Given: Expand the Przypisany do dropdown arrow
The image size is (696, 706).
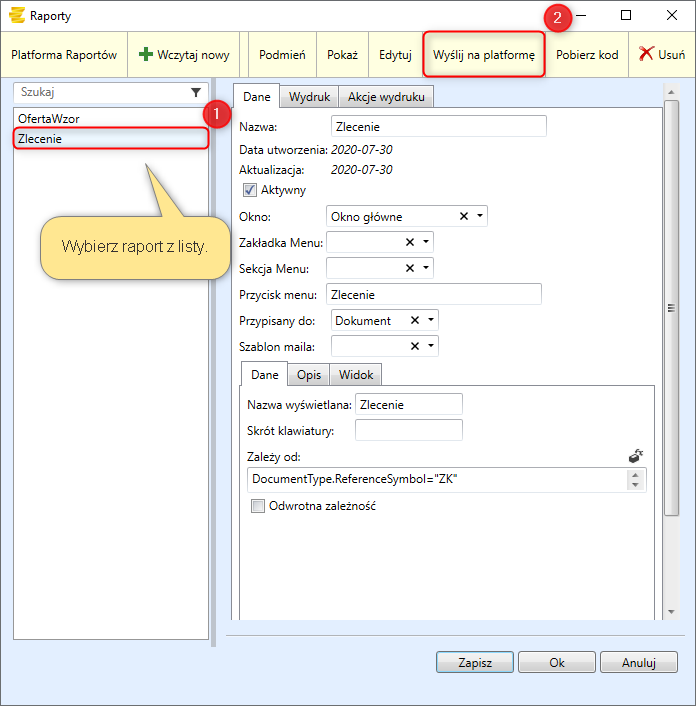Looking at the screenshot, I should point(431,320).
